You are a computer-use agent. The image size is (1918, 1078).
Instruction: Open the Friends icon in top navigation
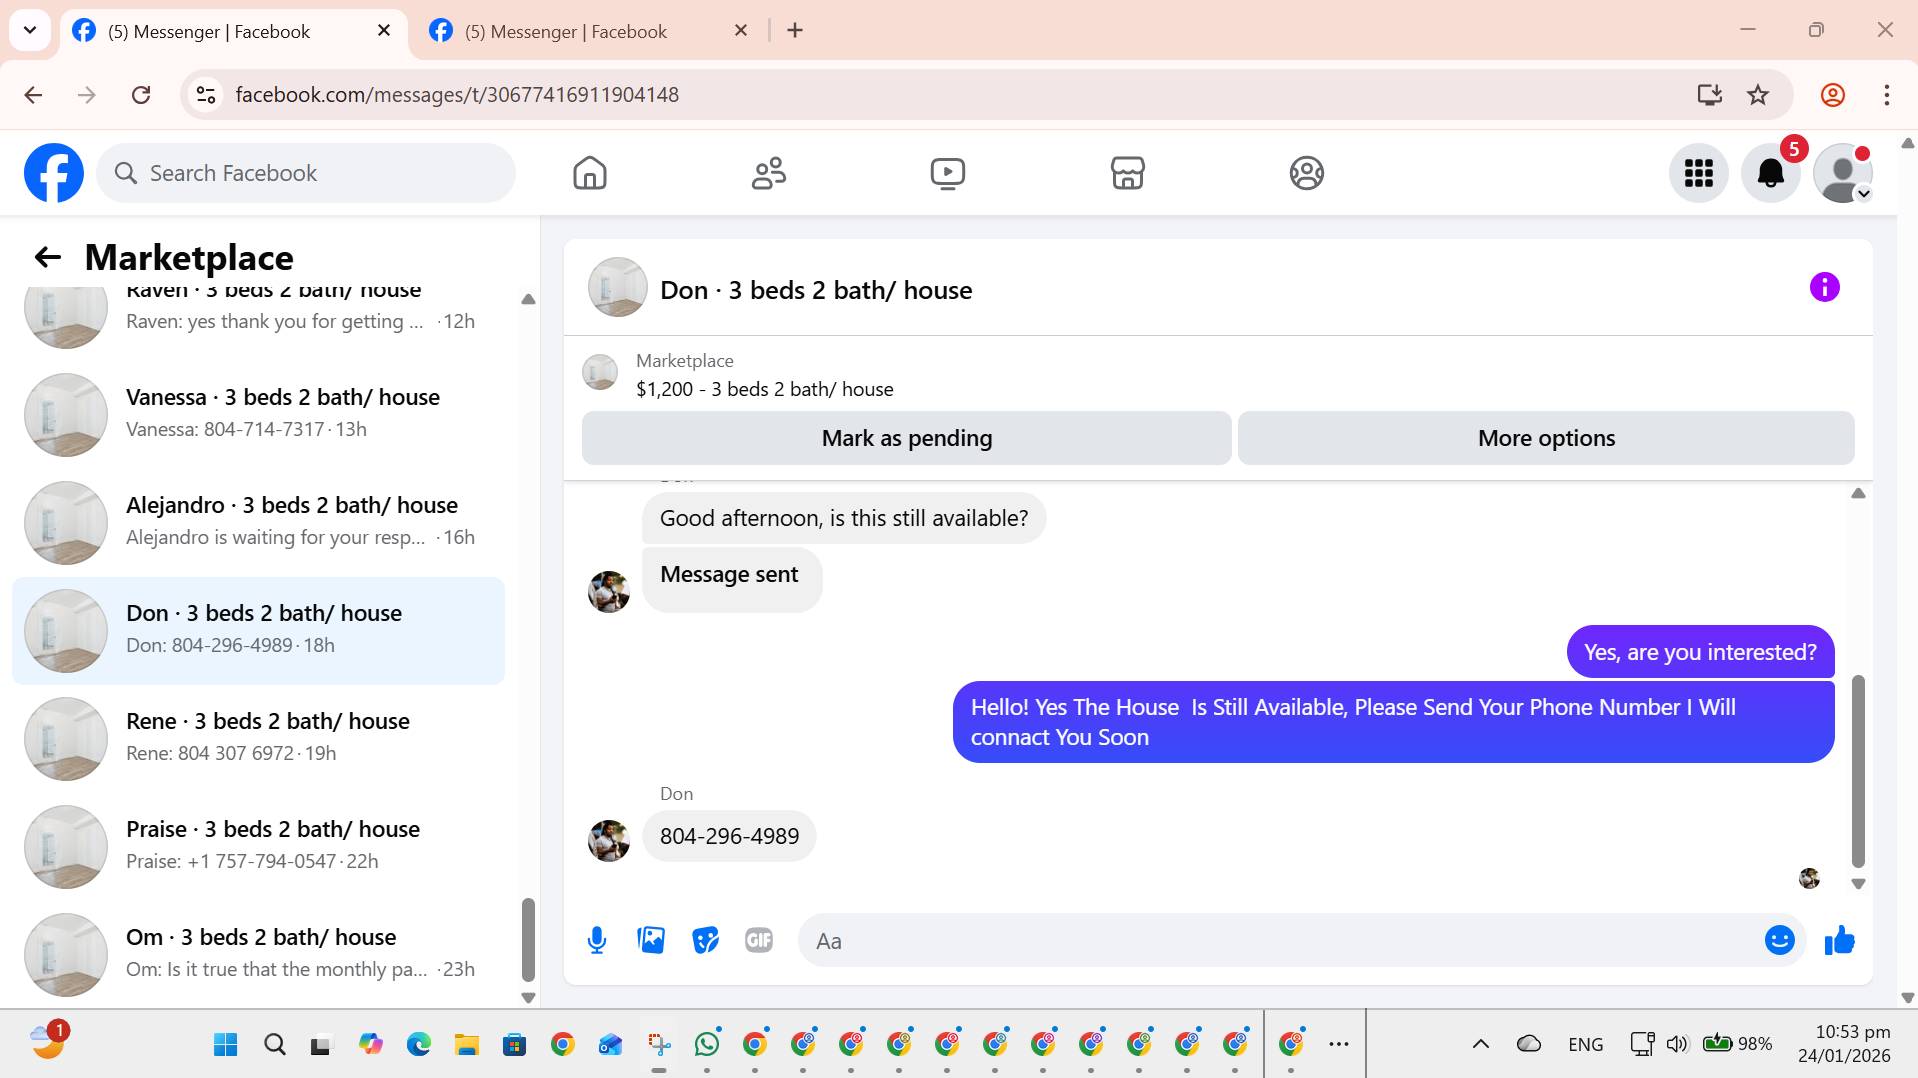pos(769,173)
